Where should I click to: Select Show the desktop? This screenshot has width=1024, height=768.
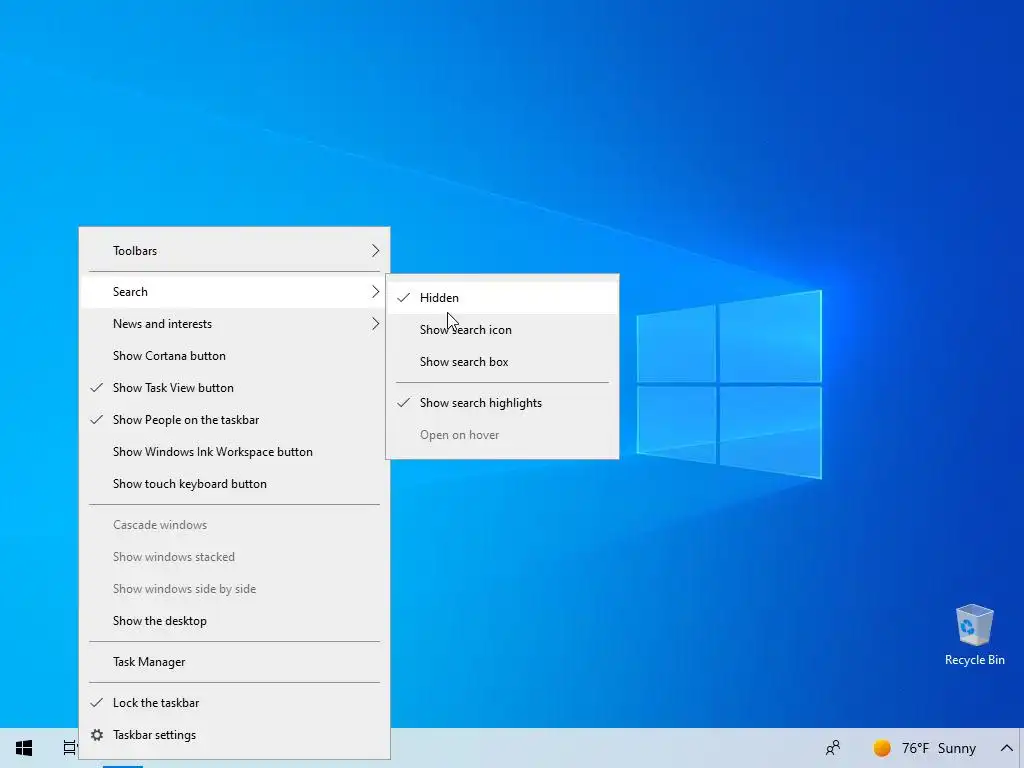[234, 621]
